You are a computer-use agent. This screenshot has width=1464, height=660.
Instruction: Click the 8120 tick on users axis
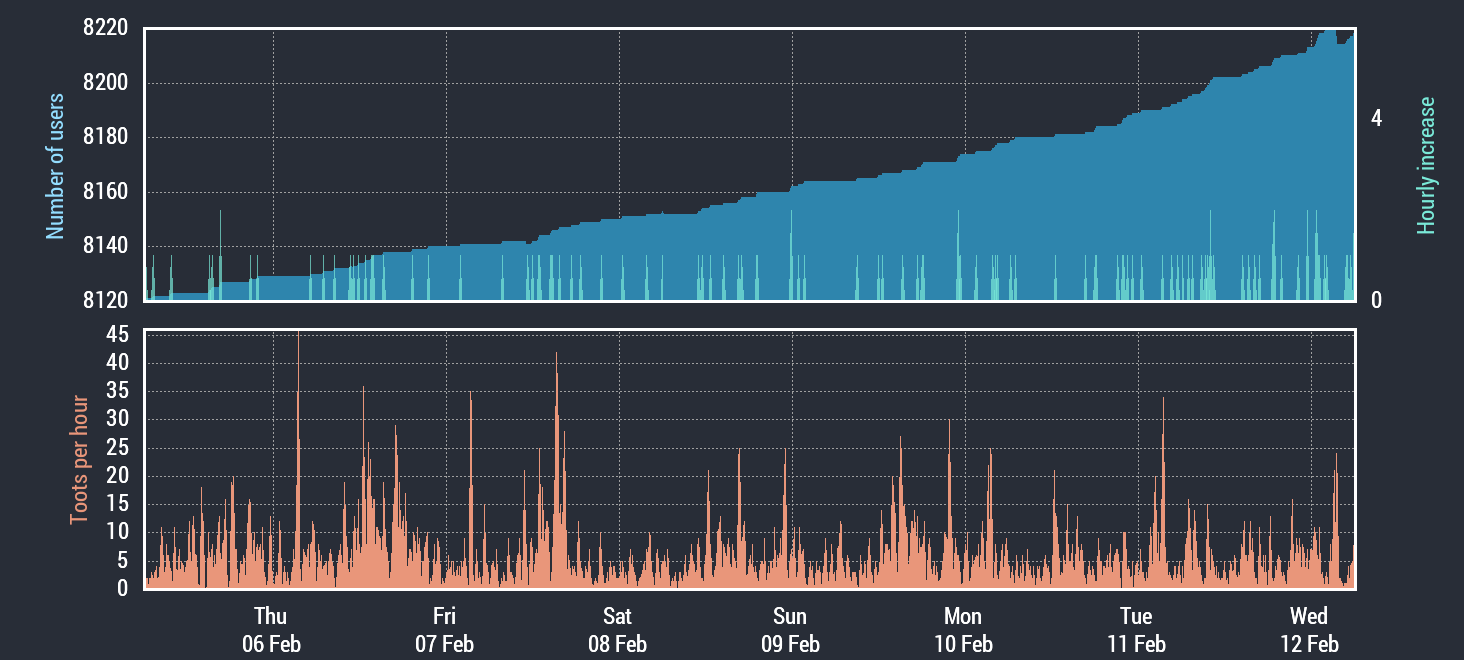pos(105,300)
